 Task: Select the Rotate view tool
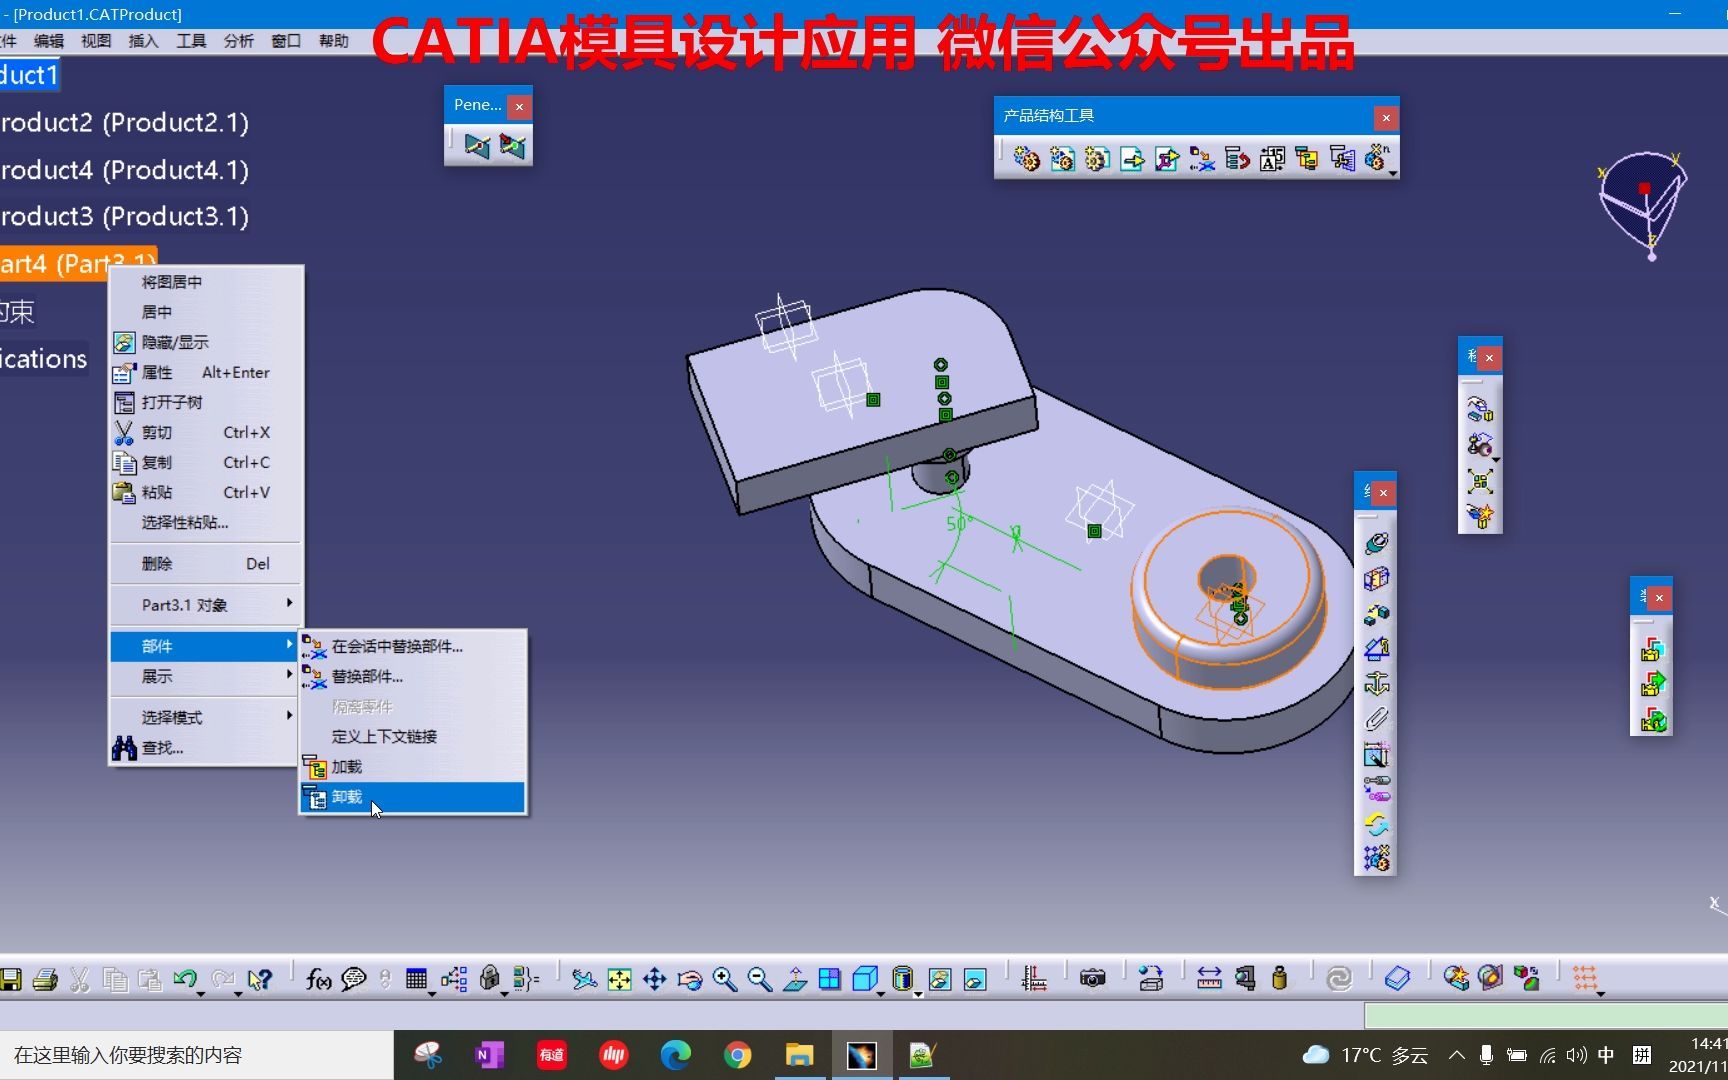point(690,980)
